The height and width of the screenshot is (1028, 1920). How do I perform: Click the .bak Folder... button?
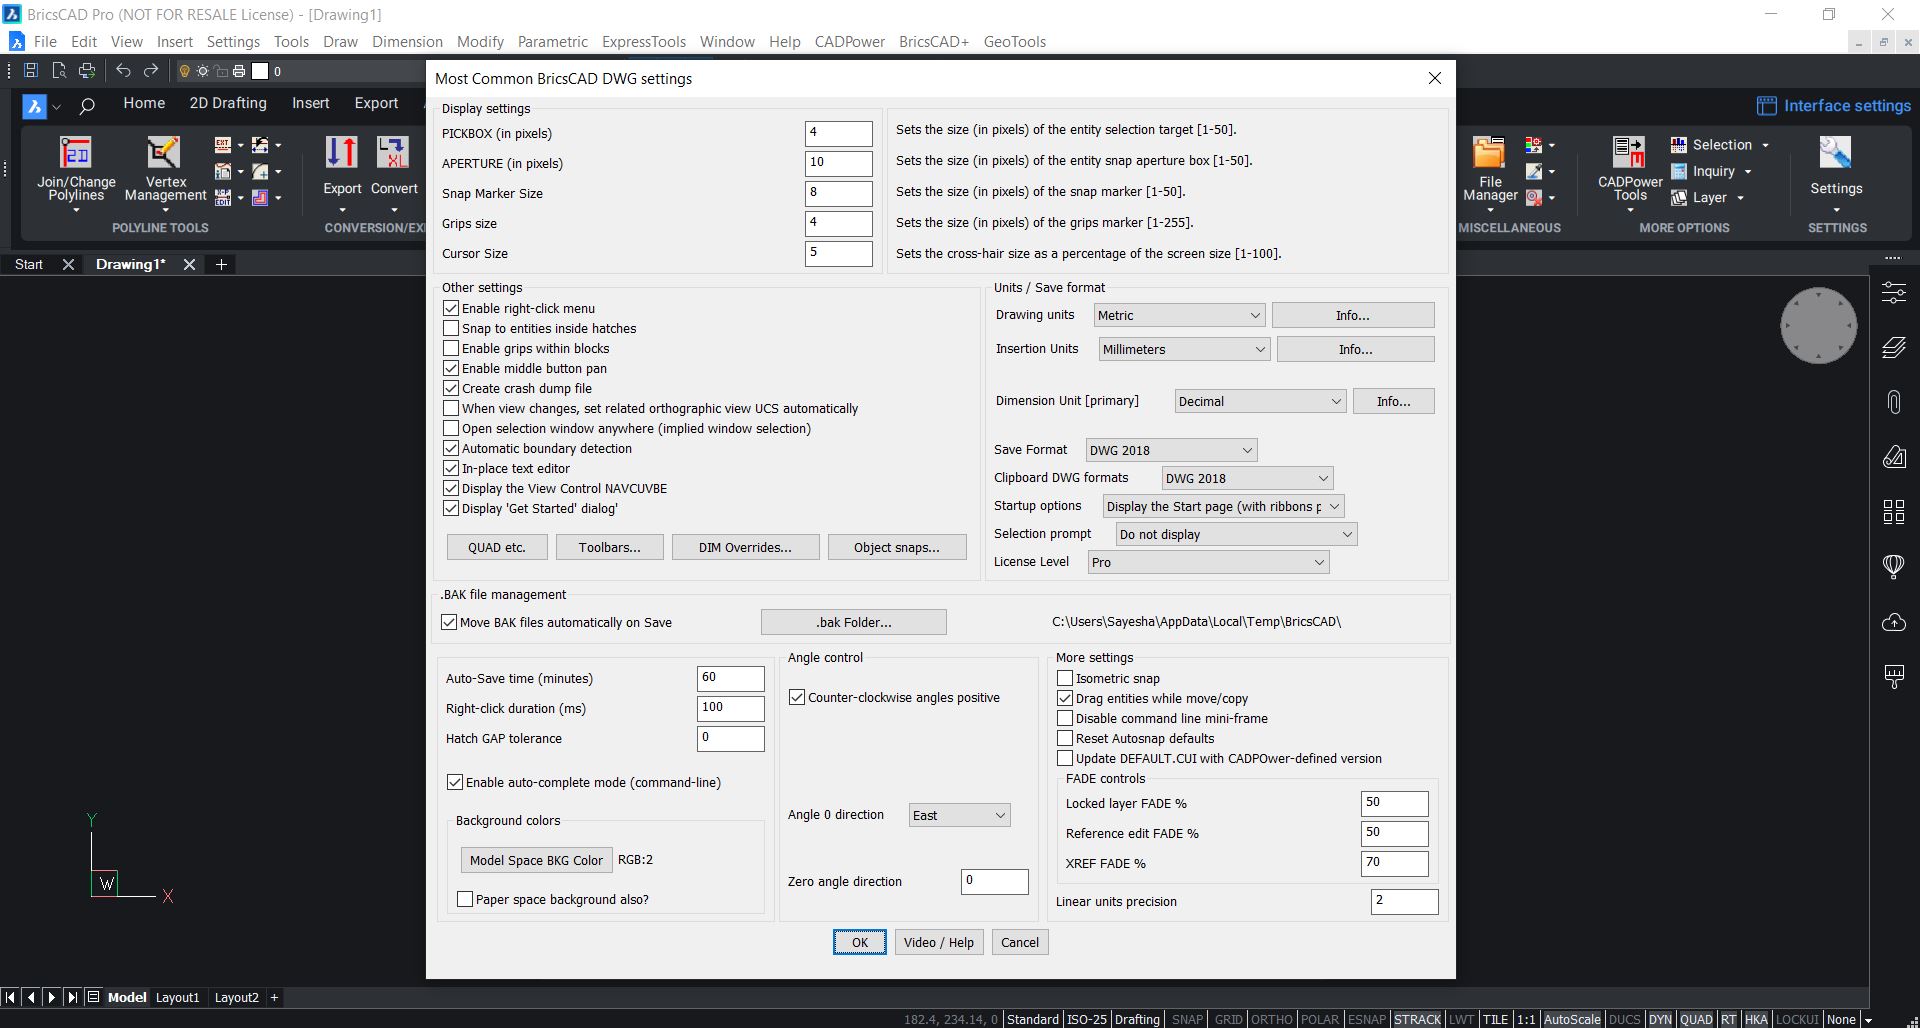coord(853,622)
